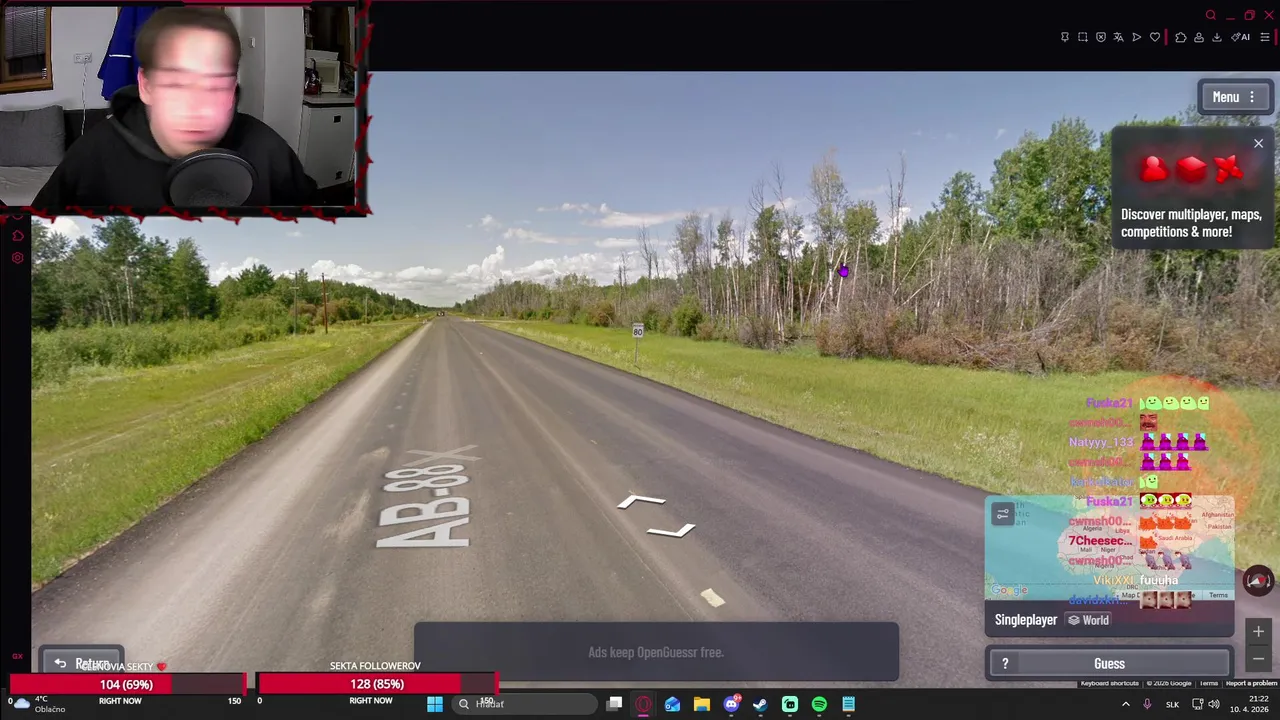The width and height of the screenshot is (1280, 720).
Task: Click the Ads keep OpenGuessr free banner
Action: [x=656, y=652]
